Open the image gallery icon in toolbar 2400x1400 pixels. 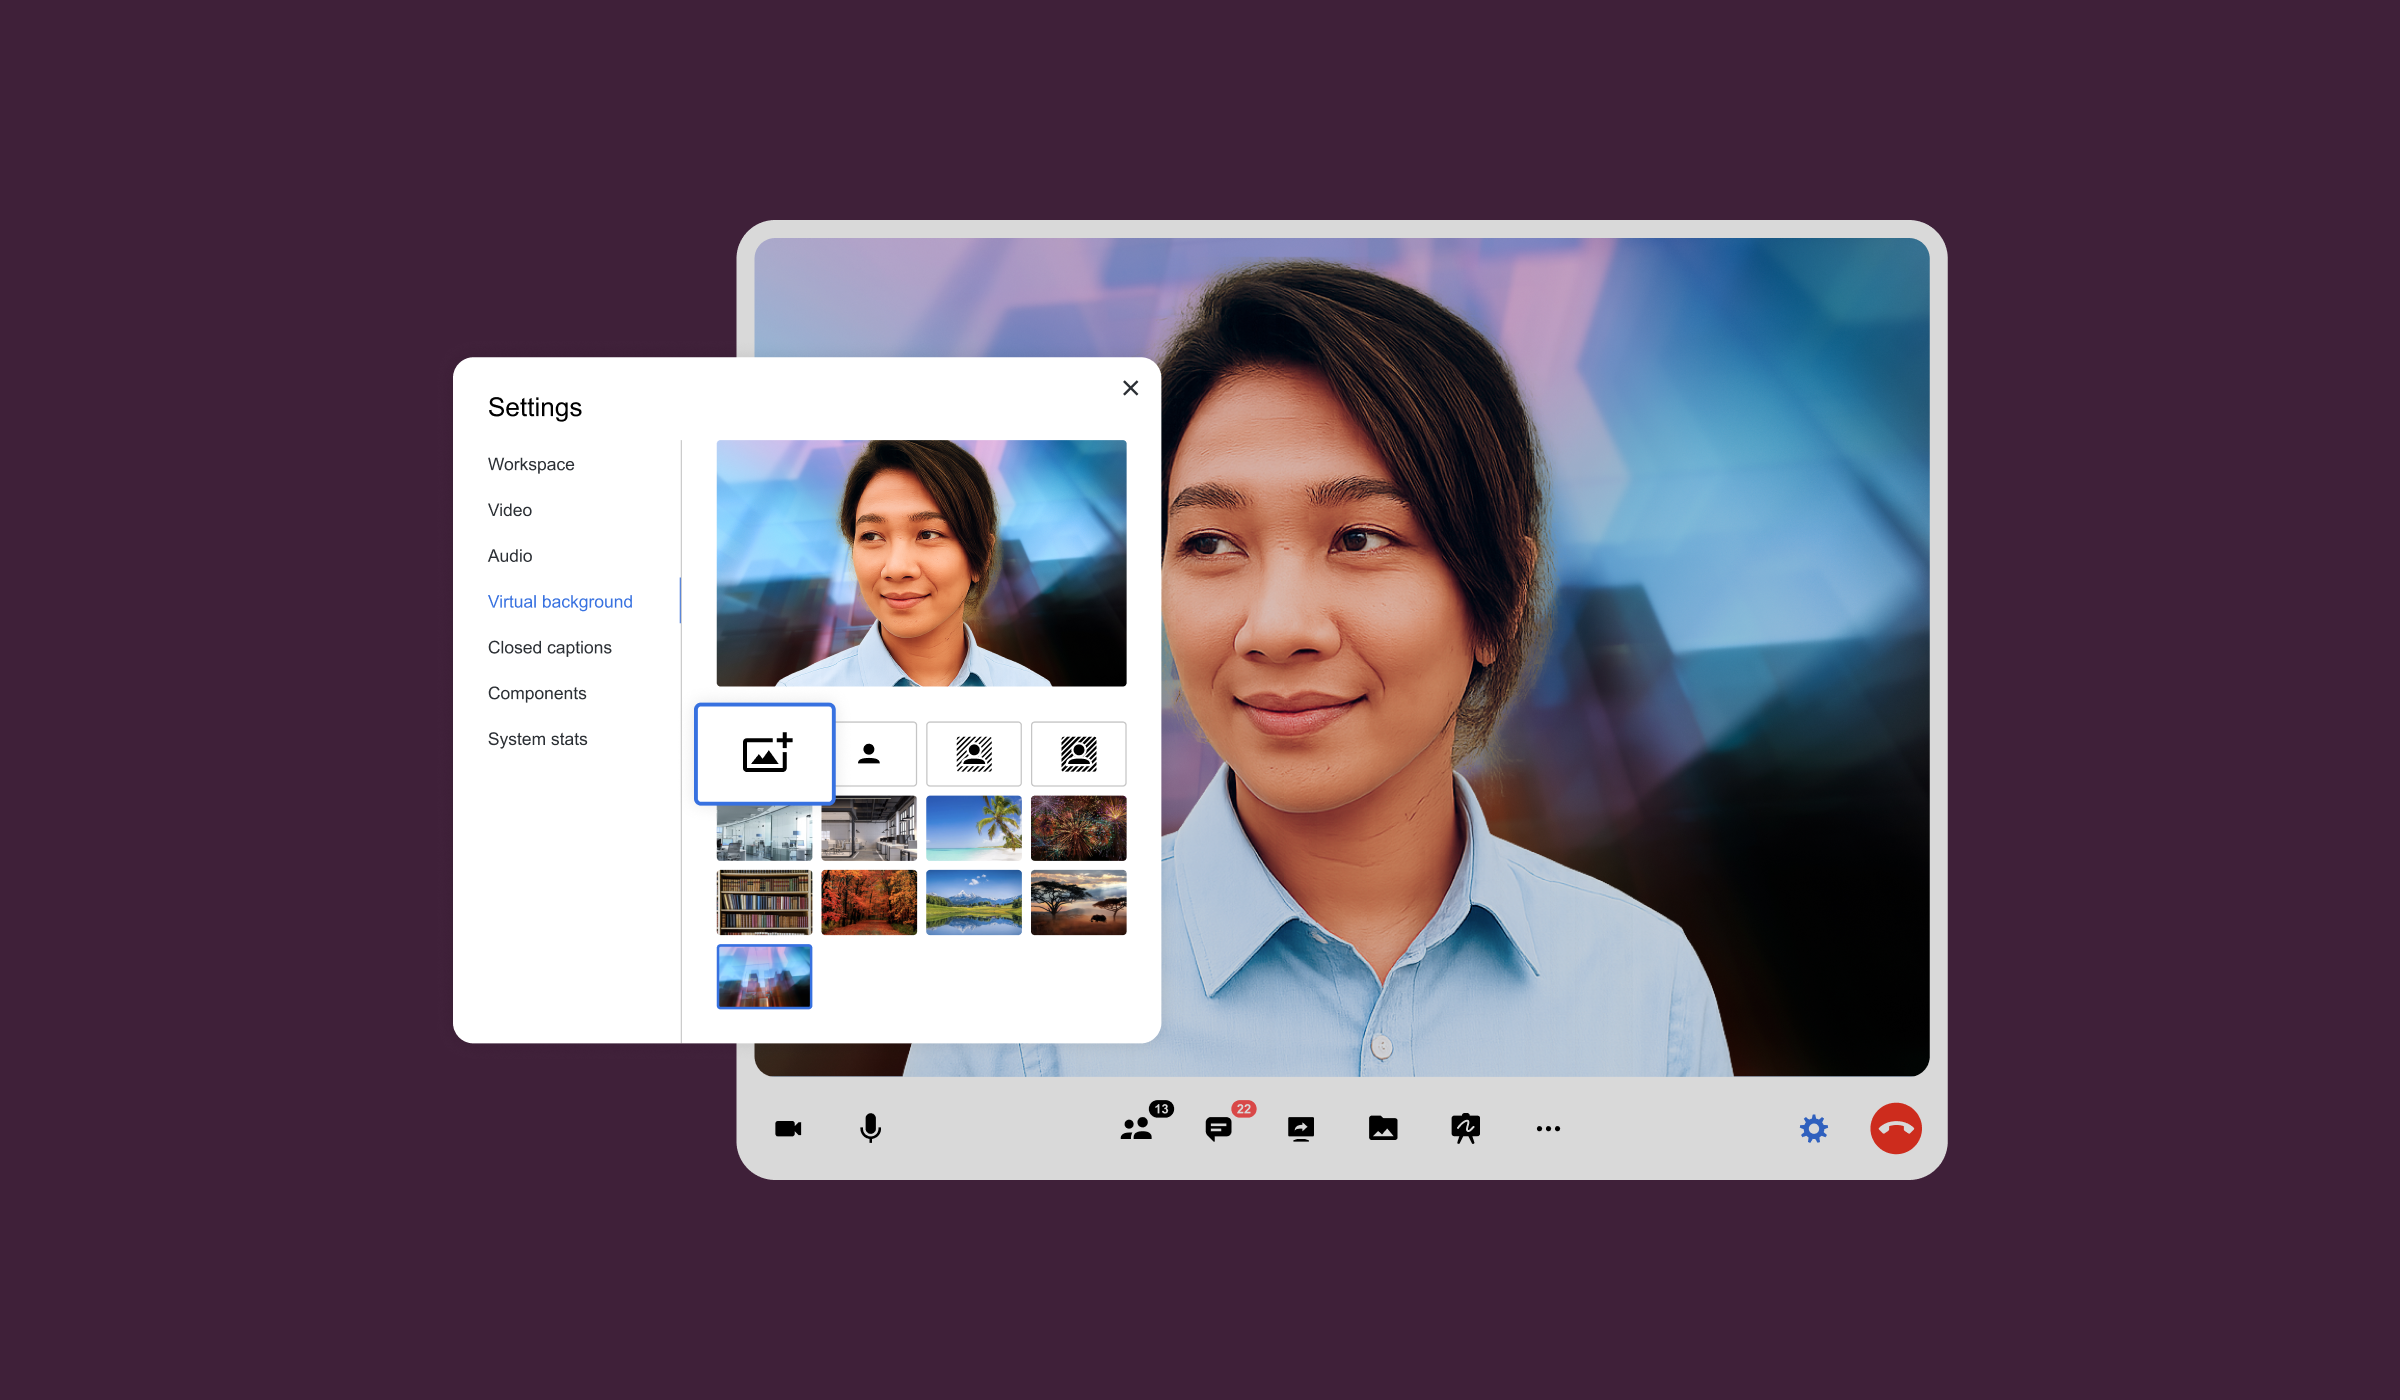click(x=1383, y=1129)
